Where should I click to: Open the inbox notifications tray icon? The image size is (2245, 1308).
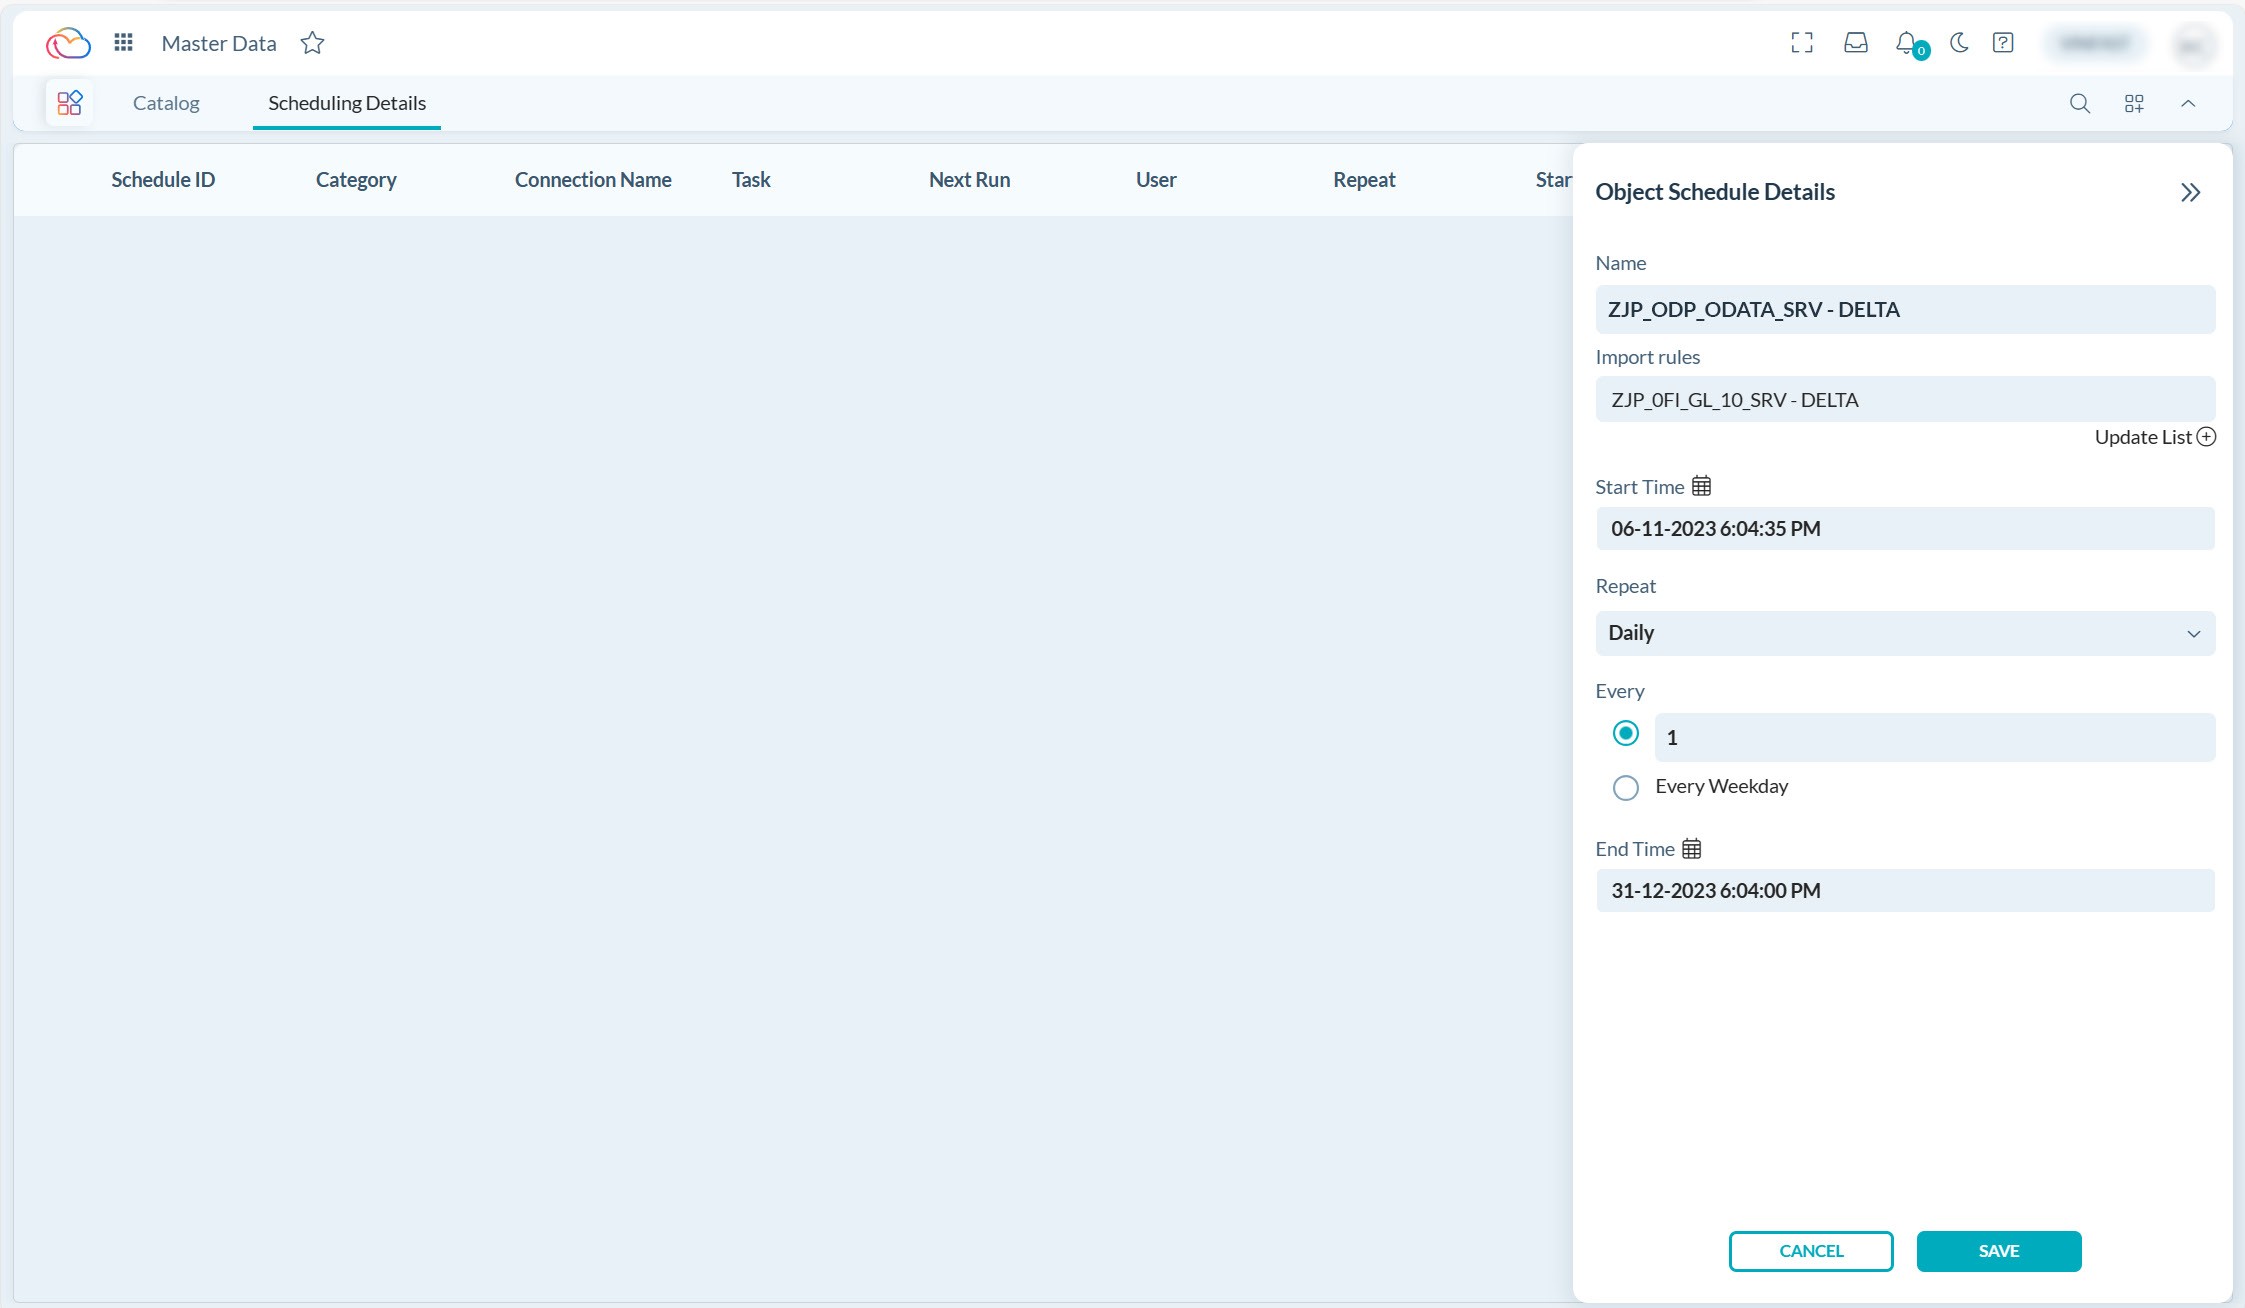(x=1855, y=43)
